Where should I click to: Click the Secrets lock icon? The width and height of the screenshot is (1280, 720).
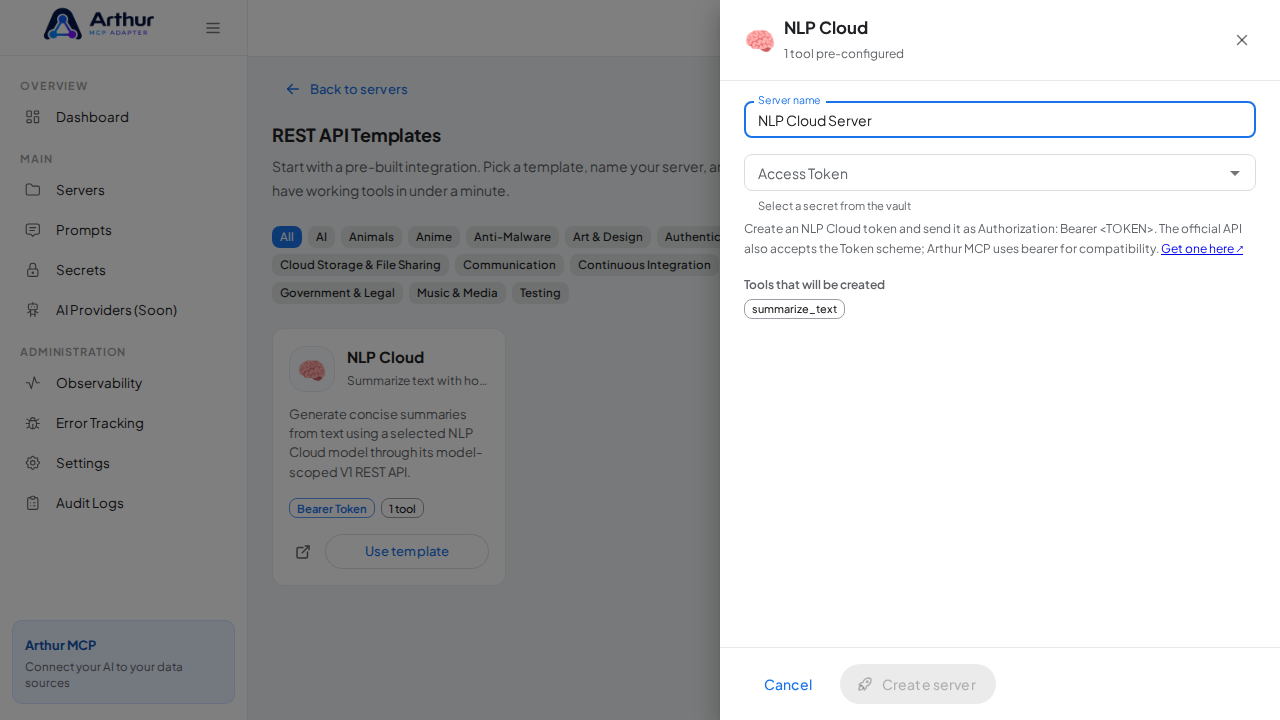tap(33, 270)
